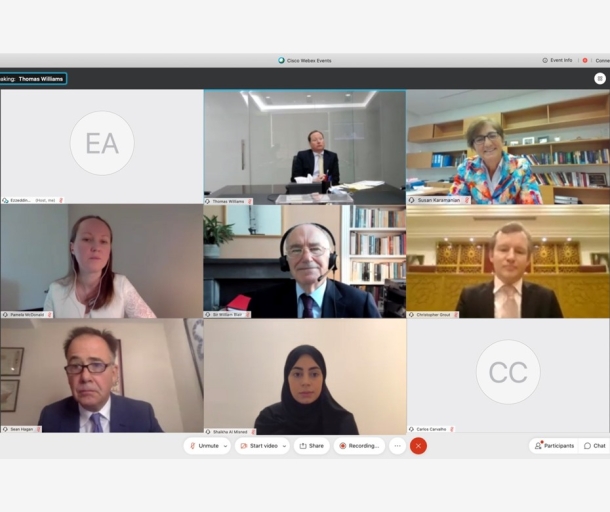Viewport: 610px width, 512px height.
Task: Open the video options arrow beside Start video
Action: (x=284, y=446)
